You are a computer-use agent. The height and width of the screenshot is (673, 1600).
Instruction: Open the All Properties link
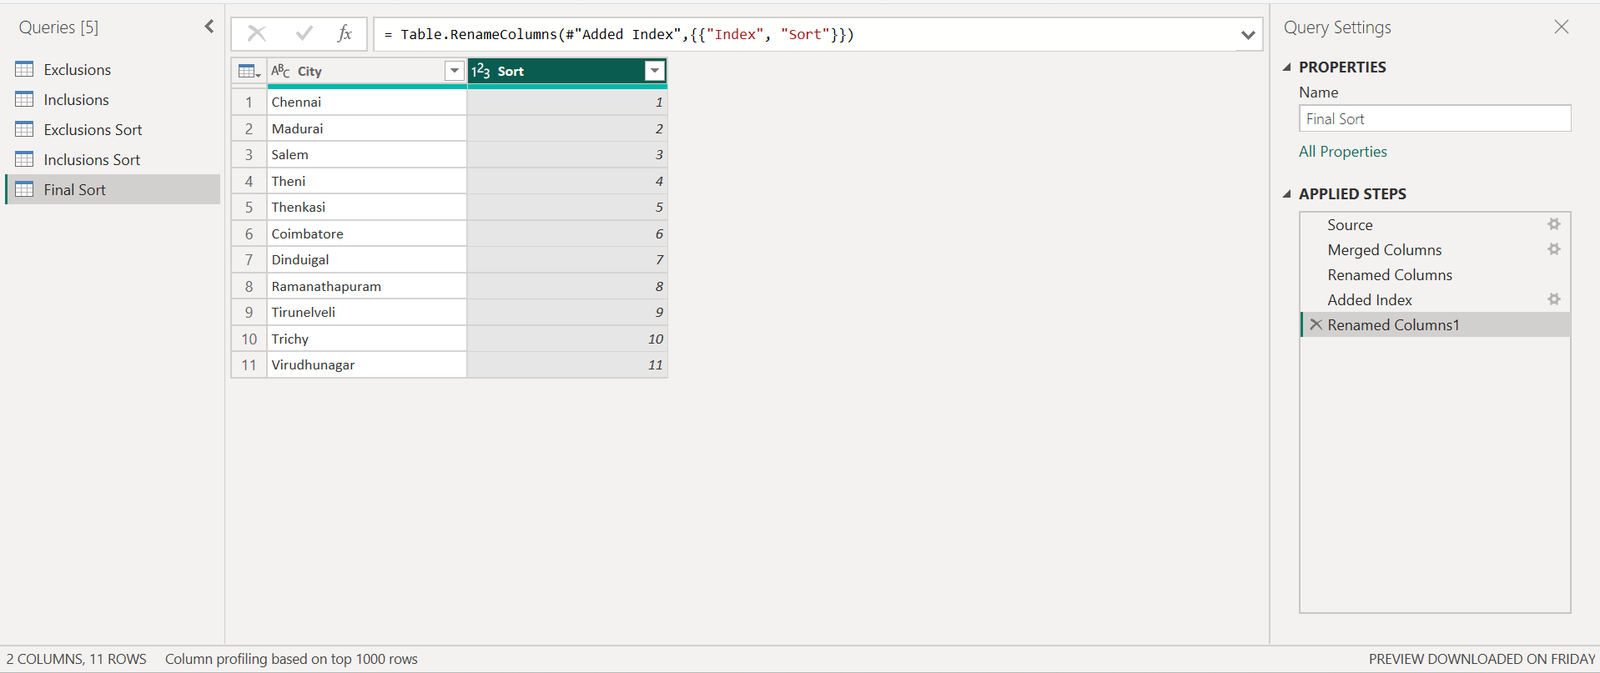[x=1343, y=151]
